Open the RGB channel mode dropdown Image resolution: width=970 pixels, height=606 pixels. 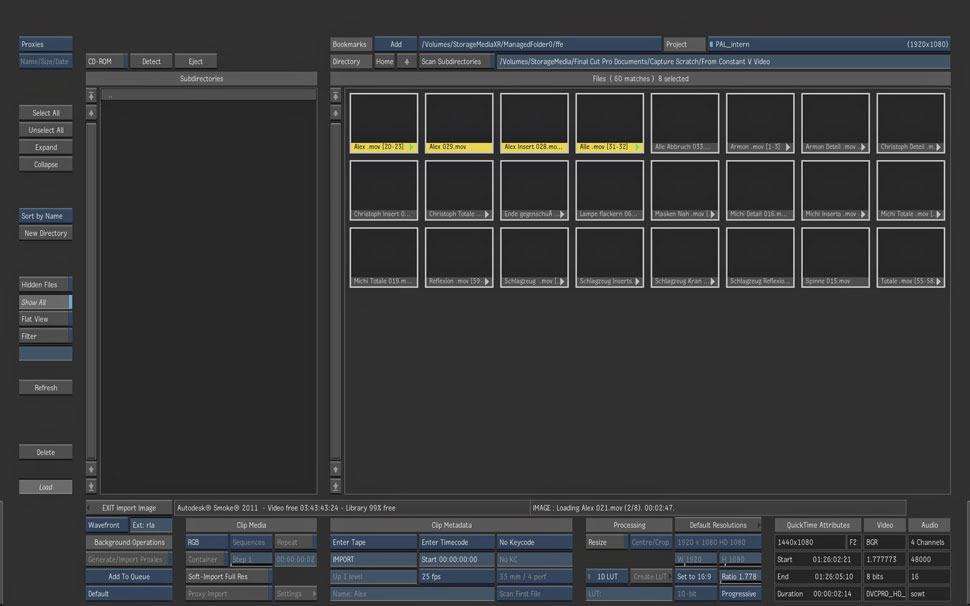pyautogui.click(x=205, y=542)
